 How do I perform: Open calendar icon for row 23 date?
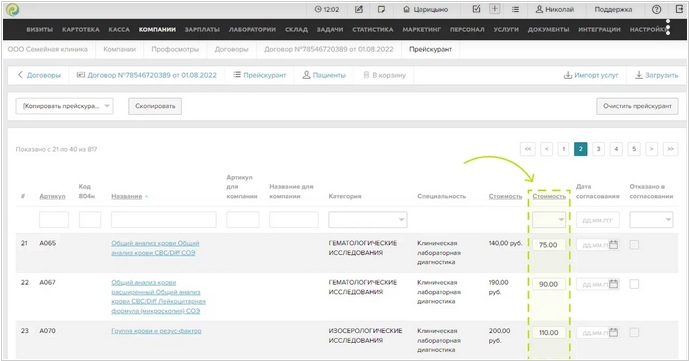(614, 332)
